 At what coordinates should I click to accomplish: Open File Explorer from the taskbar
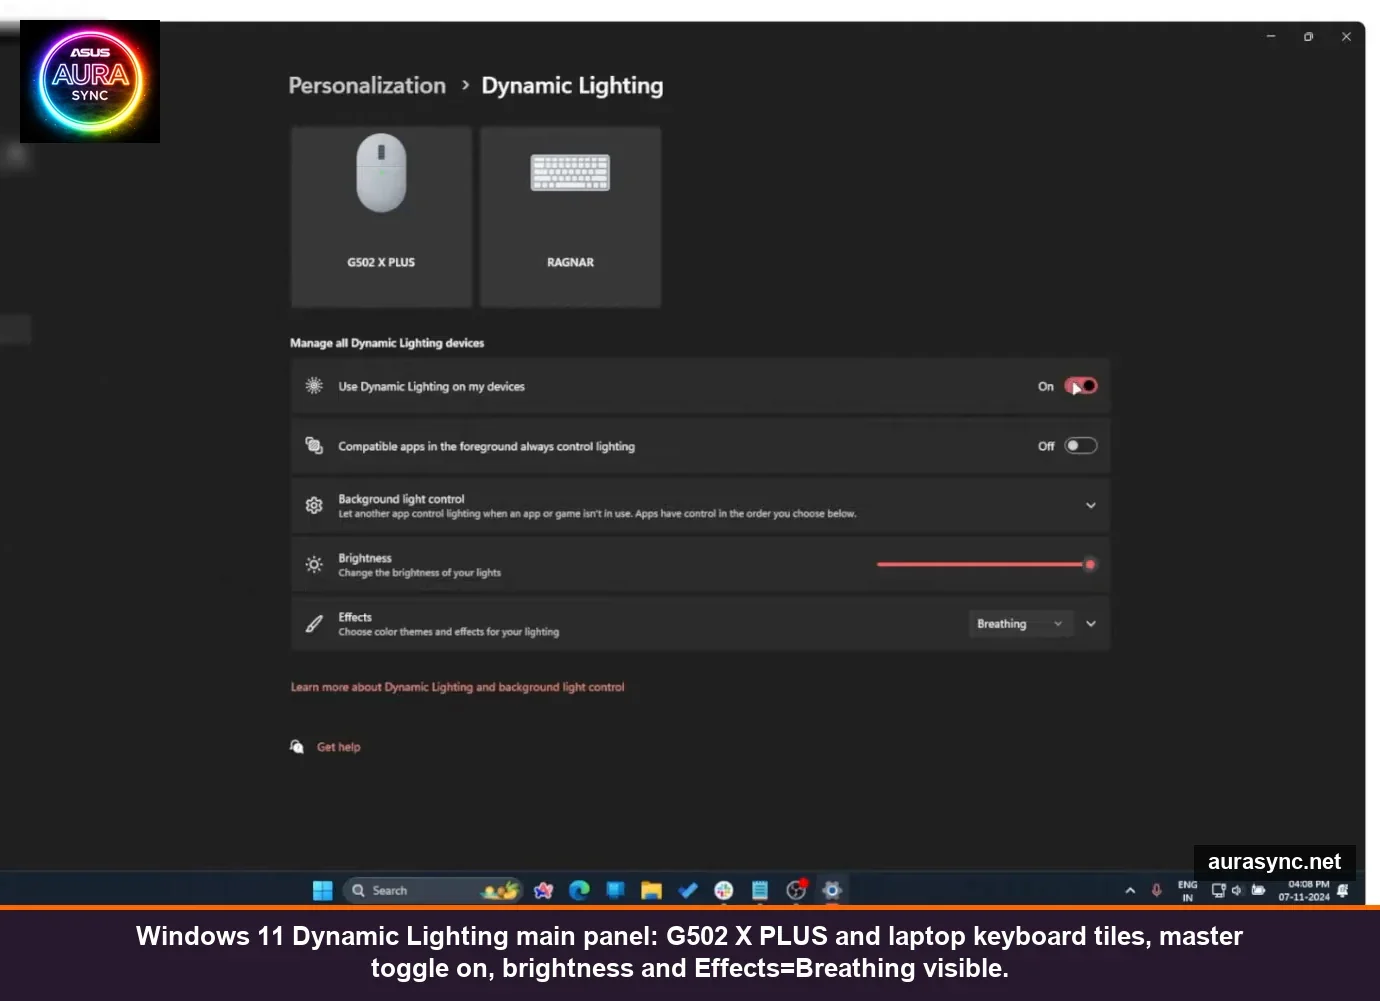point(651,890)
